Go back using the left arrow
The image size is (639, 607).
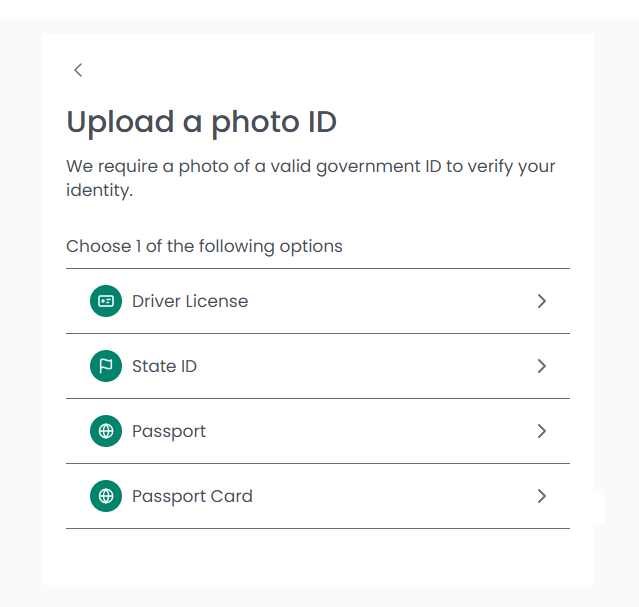coord(78,70)
